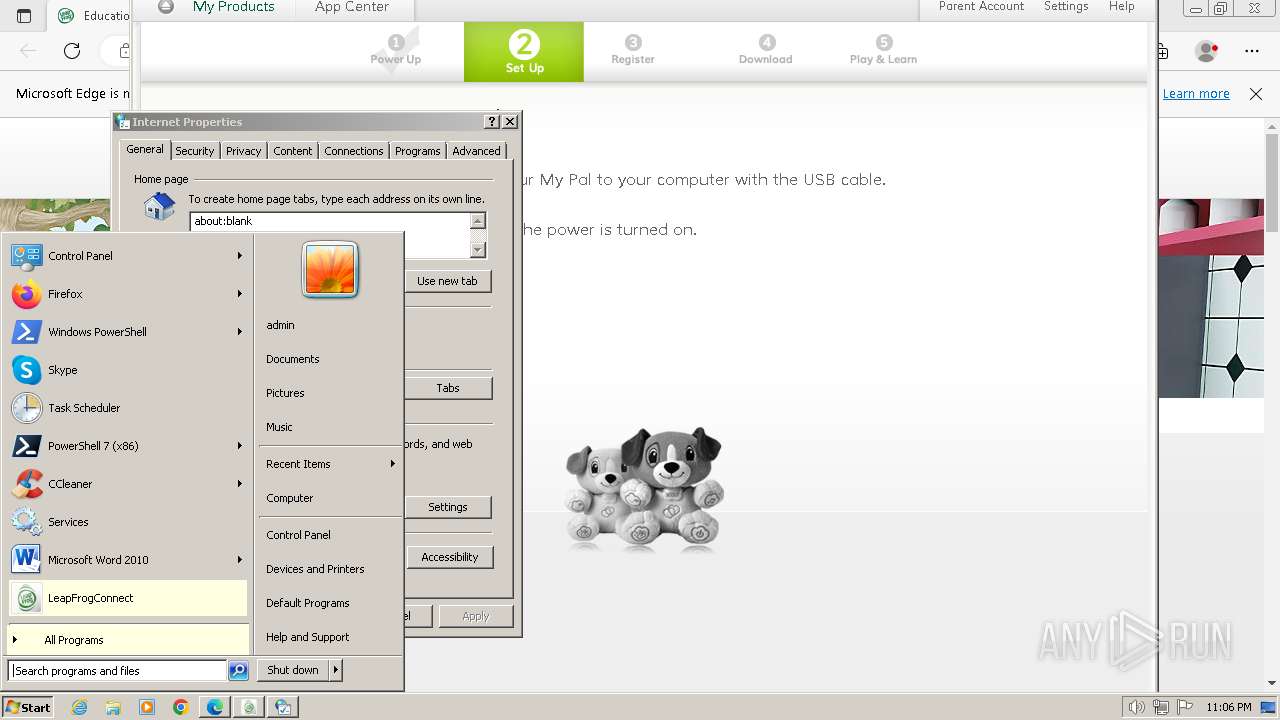This screenshot has height=720, width=1280.
Task: Switch to the Security tab
Action: pos(195,151)
